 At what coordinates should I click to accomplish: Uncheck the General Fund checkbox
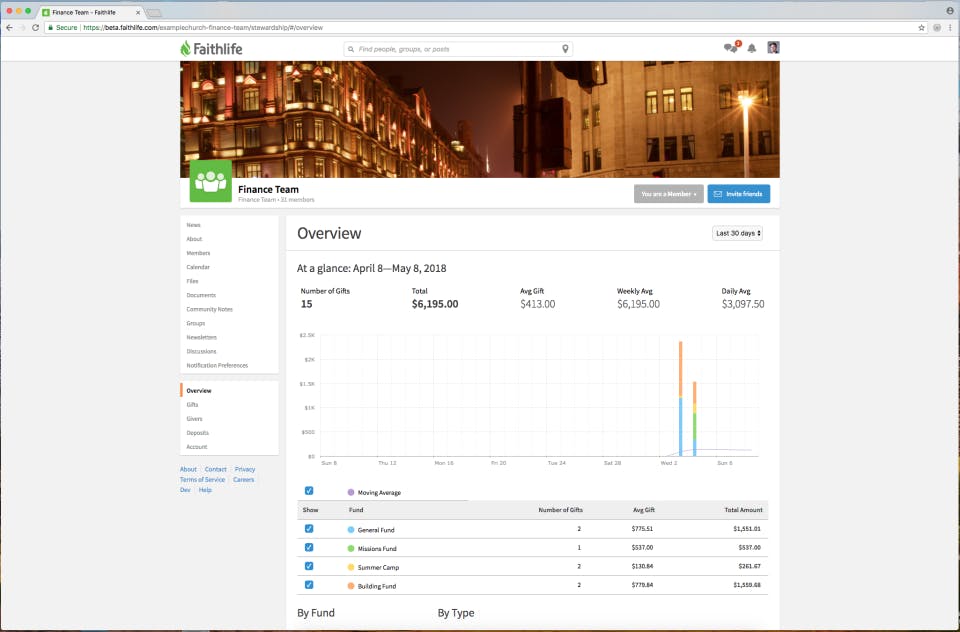(x=309, y=529)
